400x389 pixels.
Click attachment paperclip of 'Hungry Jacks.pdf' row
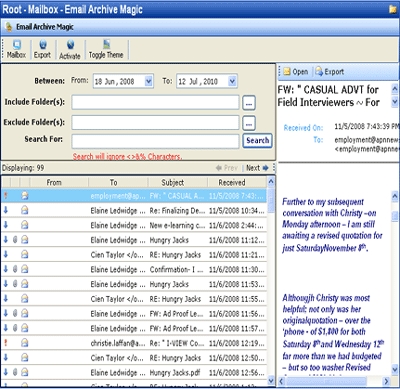pos(15,372)
